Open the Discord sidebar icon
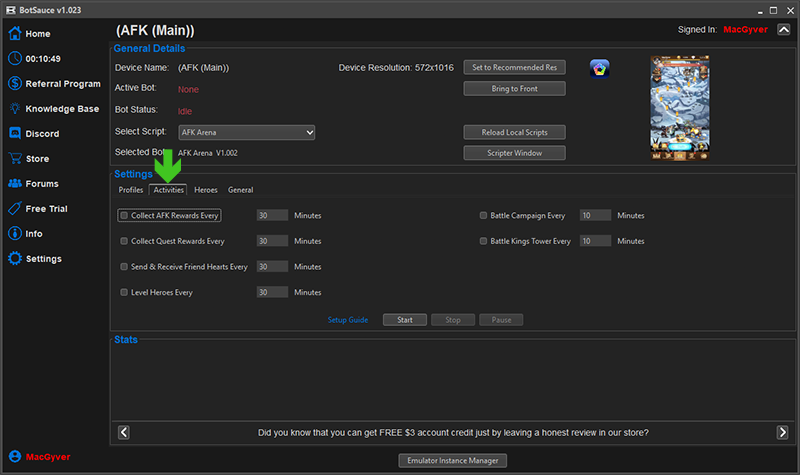 pos(15,134)
